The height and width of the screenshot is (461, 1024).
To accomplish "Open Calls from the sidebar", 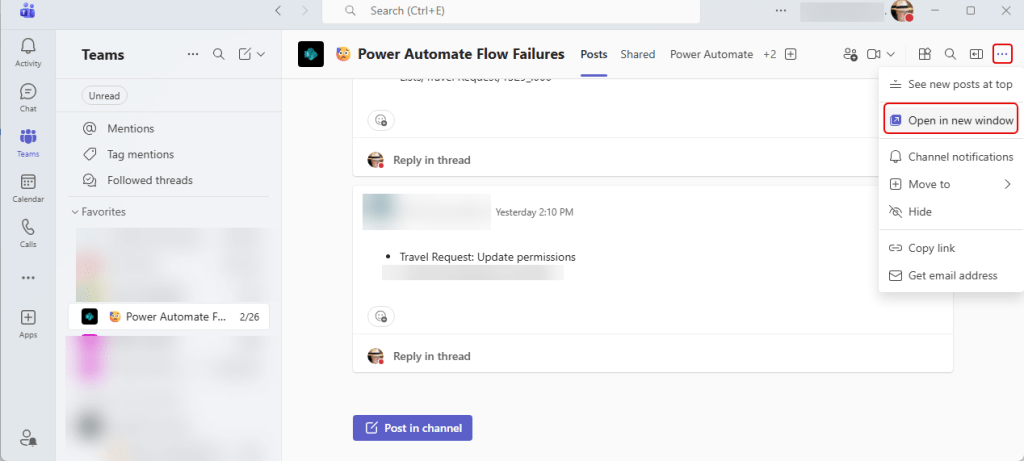I will 28,232.
